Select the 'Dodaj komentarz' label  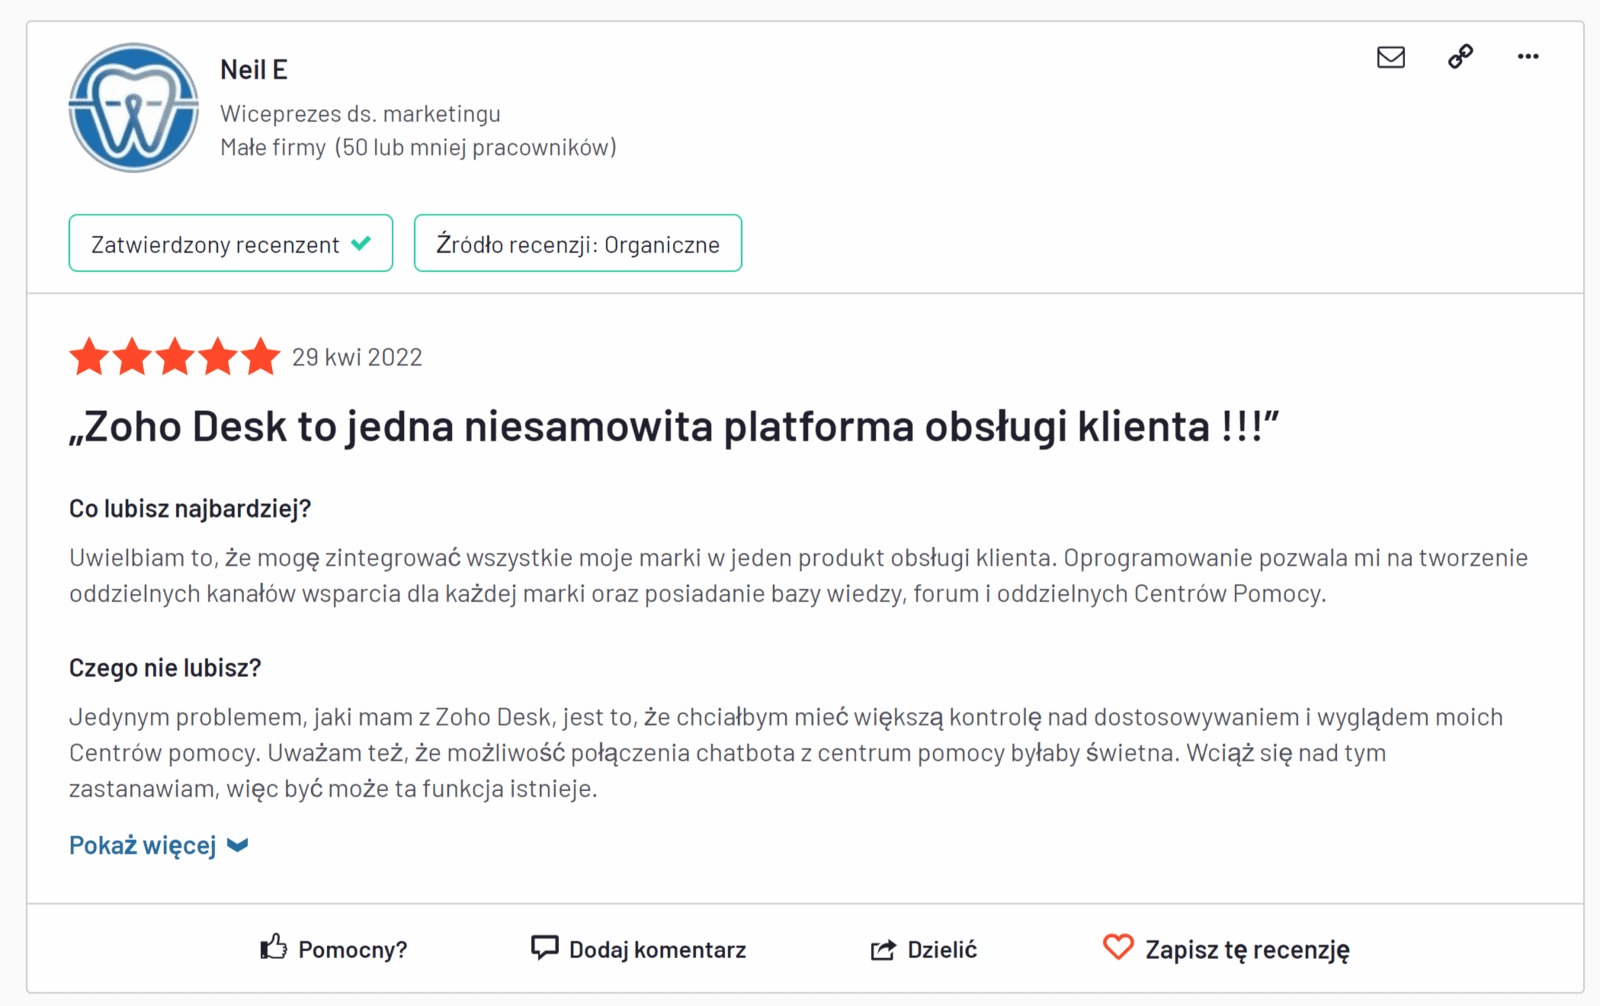pyautogui.click(x=657, y=950)
